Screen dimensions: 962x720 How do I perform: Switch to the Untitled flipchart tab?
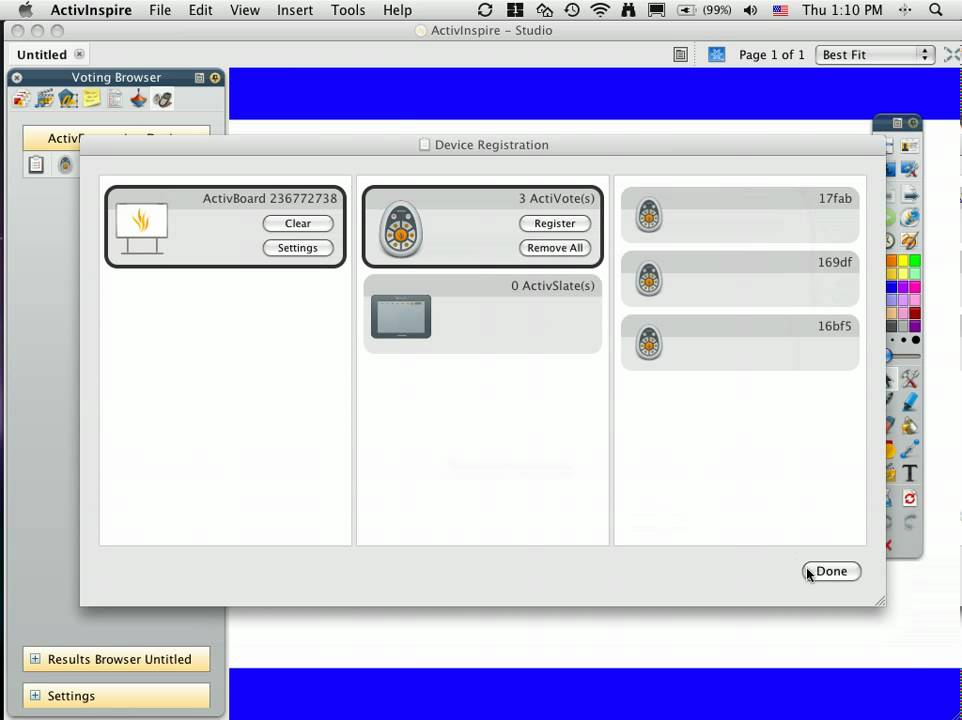42,55
